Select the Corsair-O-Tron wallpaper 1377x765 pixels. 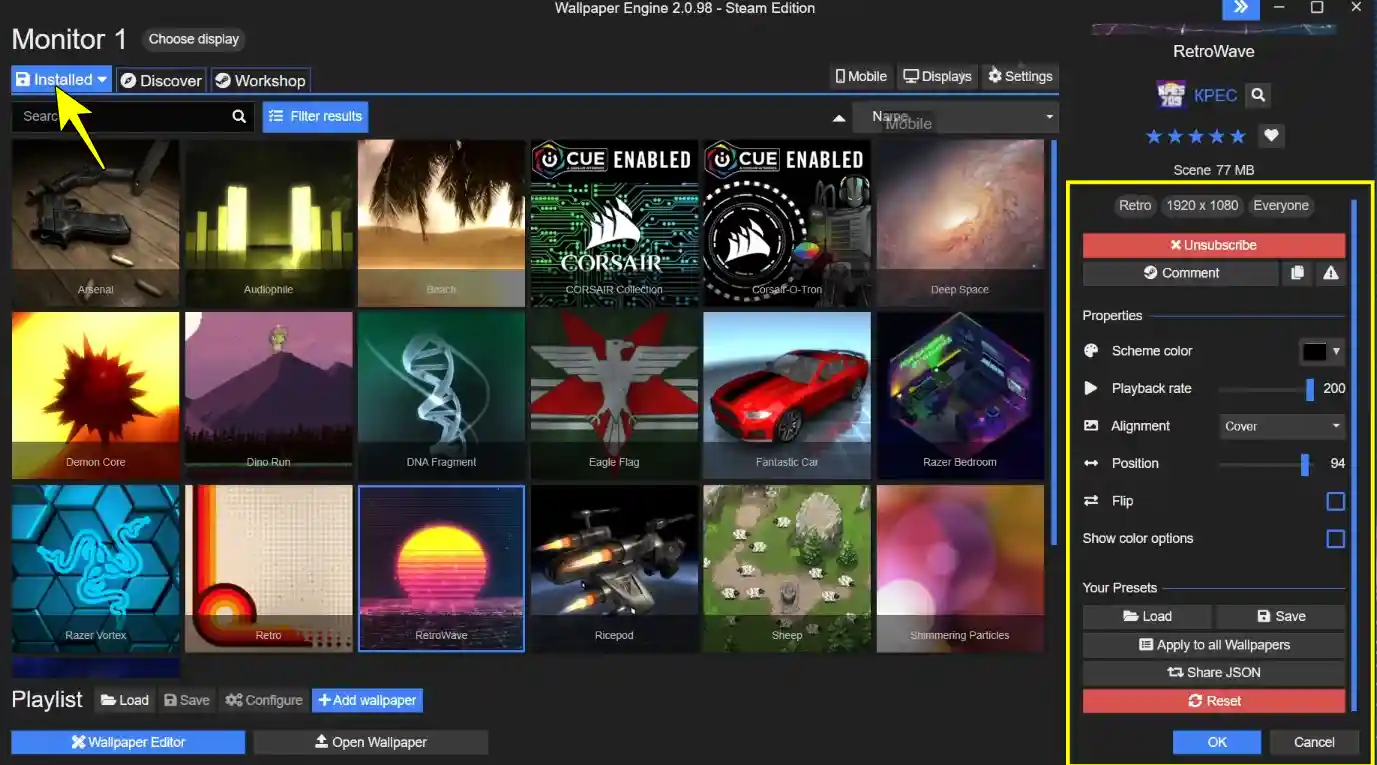(787, 223)
